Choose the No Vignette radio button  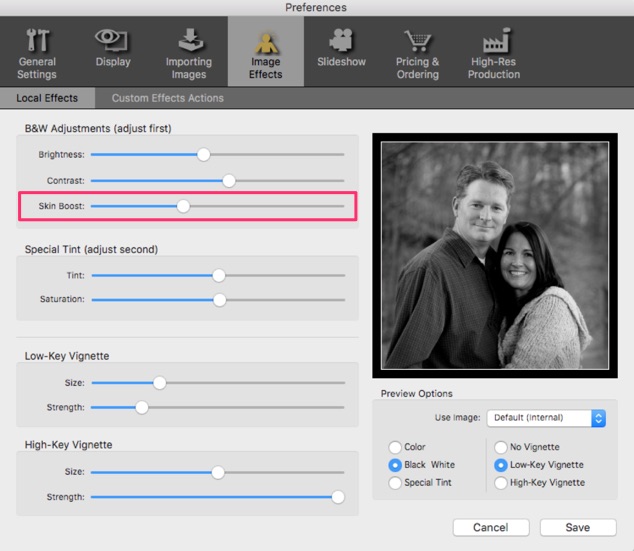click(x=501, y=448)
